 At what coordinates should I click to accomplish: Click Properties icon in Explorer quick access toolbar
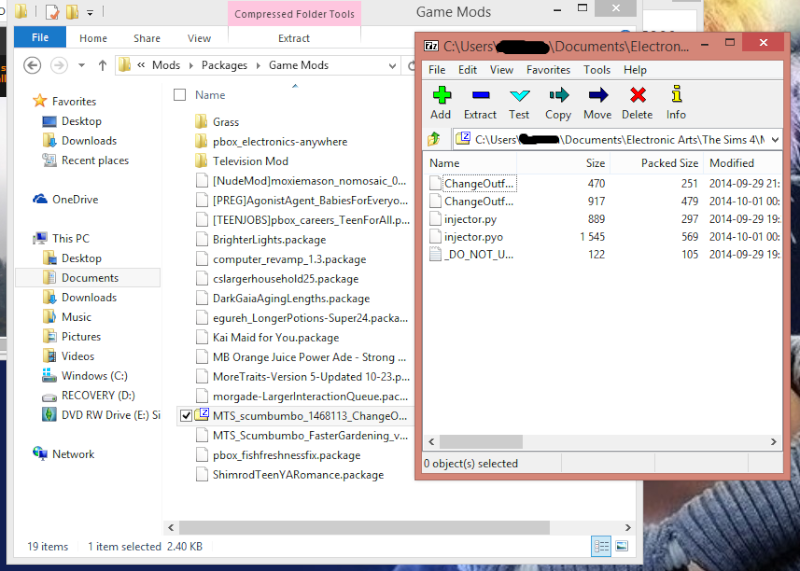click(x=52, y=12)
